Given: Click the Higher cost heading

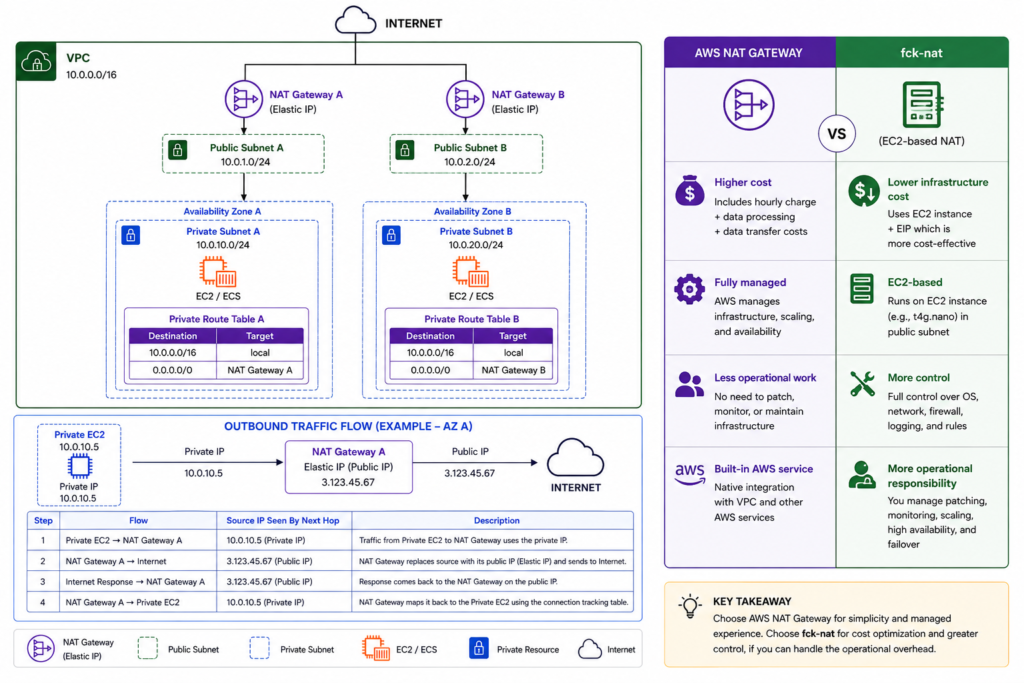Looking at the screenshot, I should coord(743,182).
